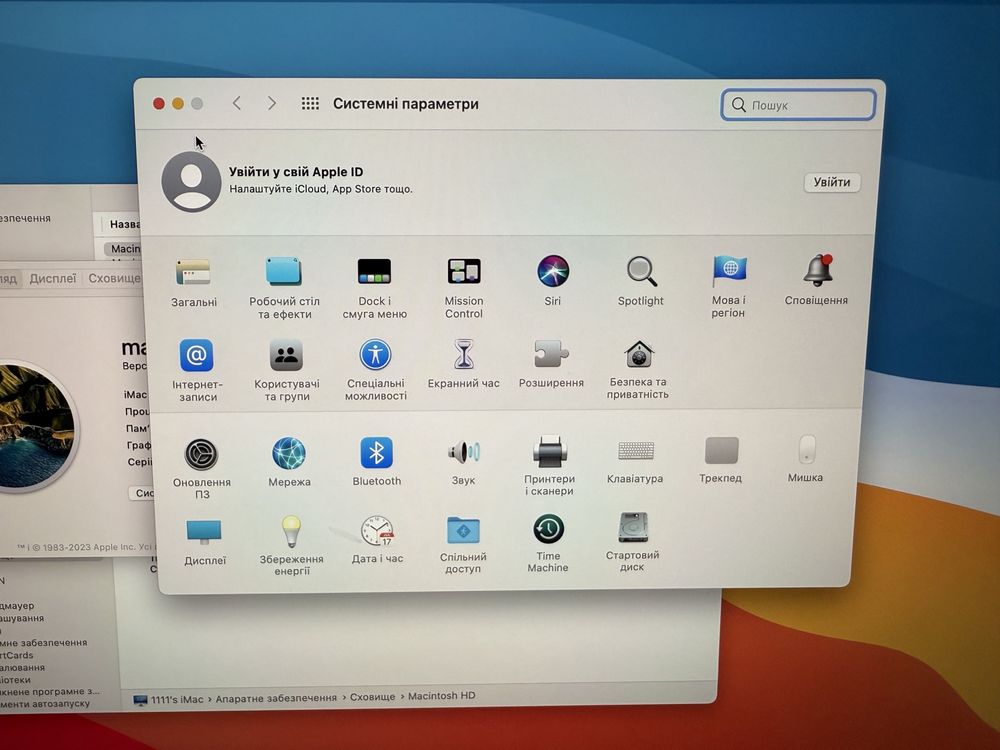The height and width of the screenshot is (750, 1000).
Task: Click the Увійти sign-in button
Action: (832, 182)
